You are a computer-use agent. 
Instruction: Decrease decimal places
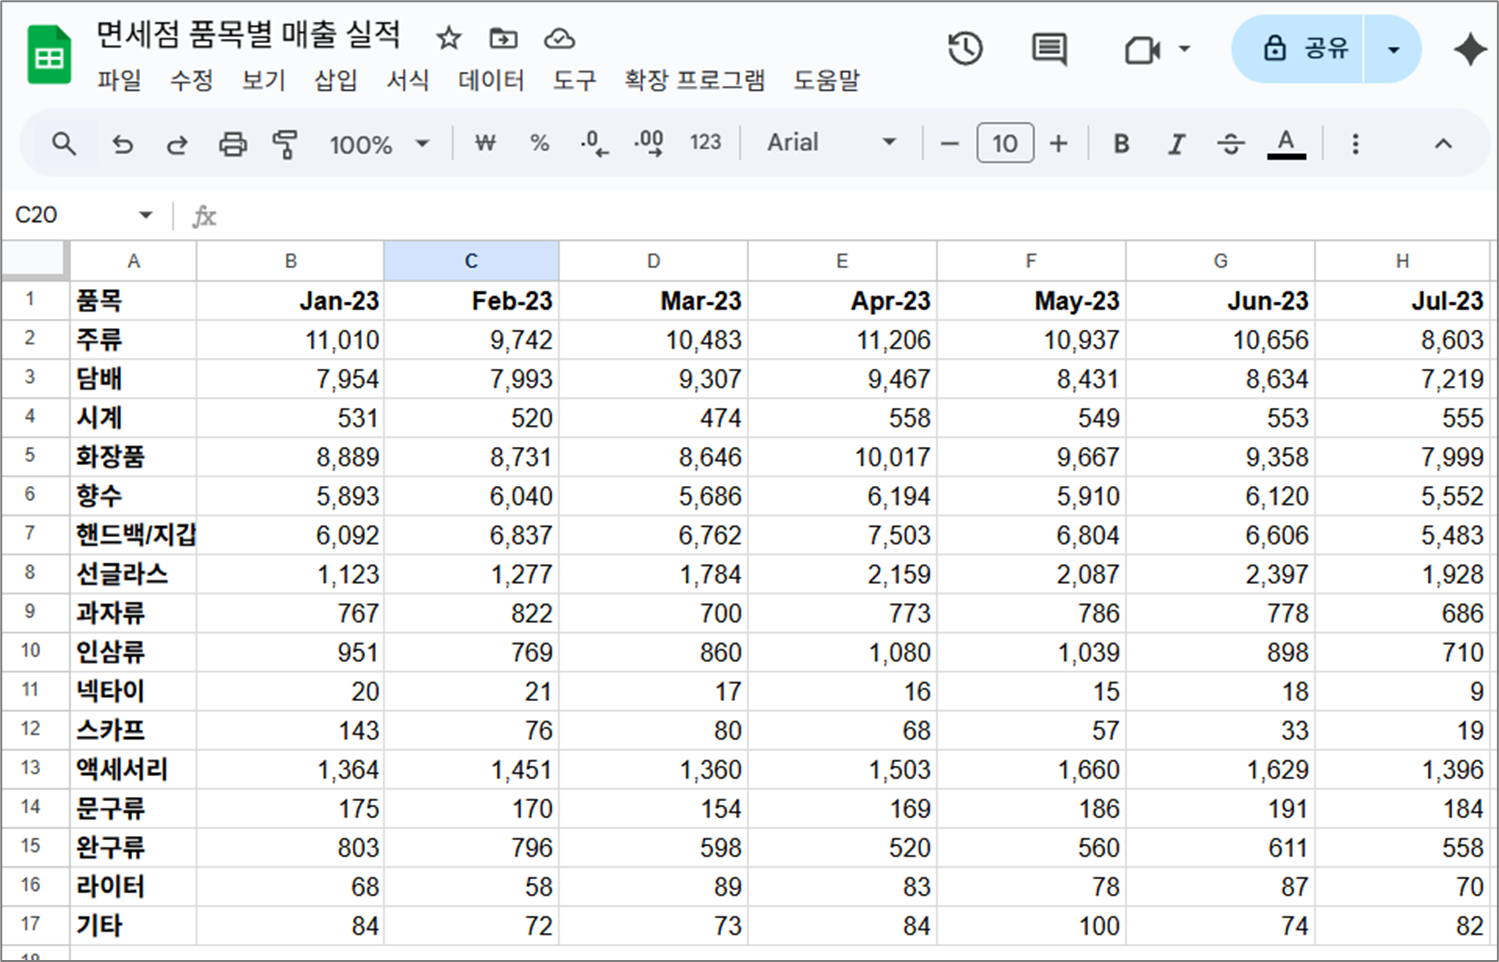[x=594, y=143]
